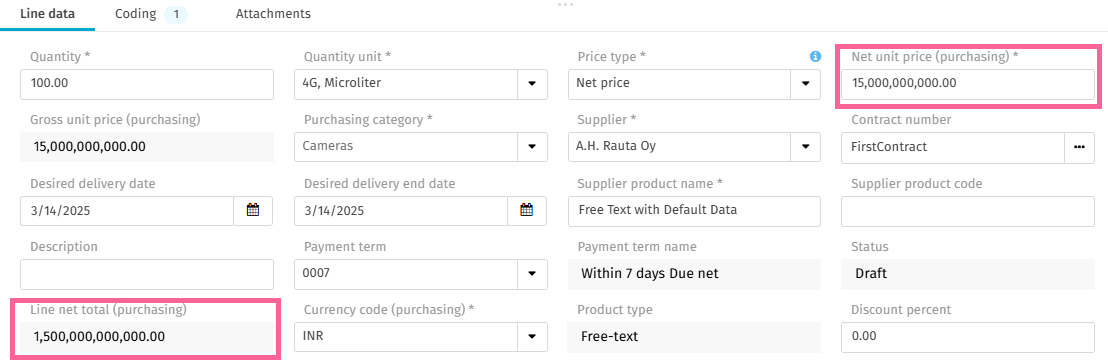Click the three-dot handle above the tabs
The height and width of the screenshot is (361, 1108).
coord(565,4)
